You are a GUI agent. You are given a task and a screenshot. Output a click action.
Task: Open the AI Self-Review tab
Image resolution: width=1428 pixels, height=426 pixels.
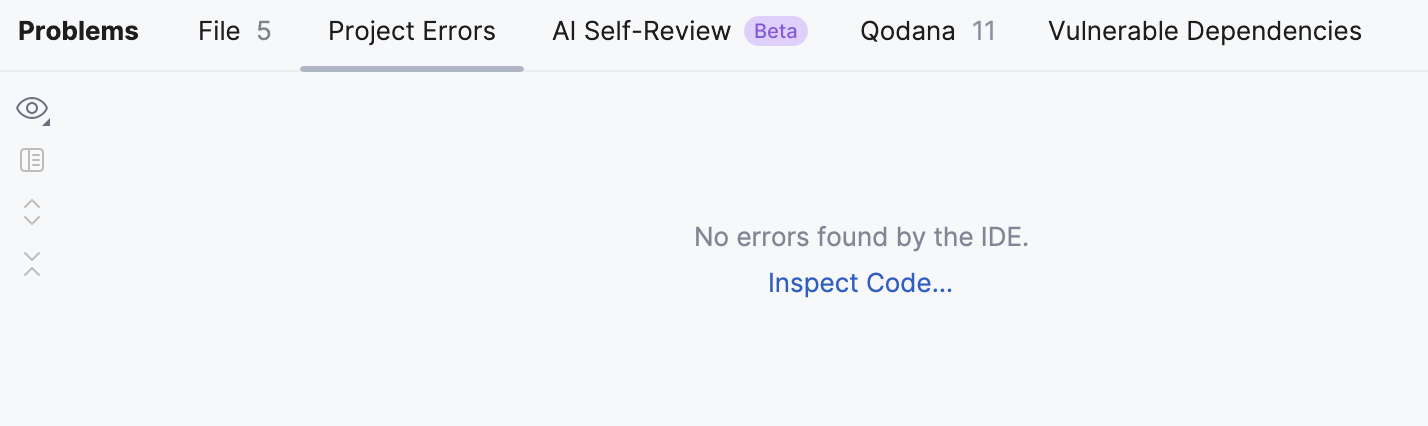point(641,31)
